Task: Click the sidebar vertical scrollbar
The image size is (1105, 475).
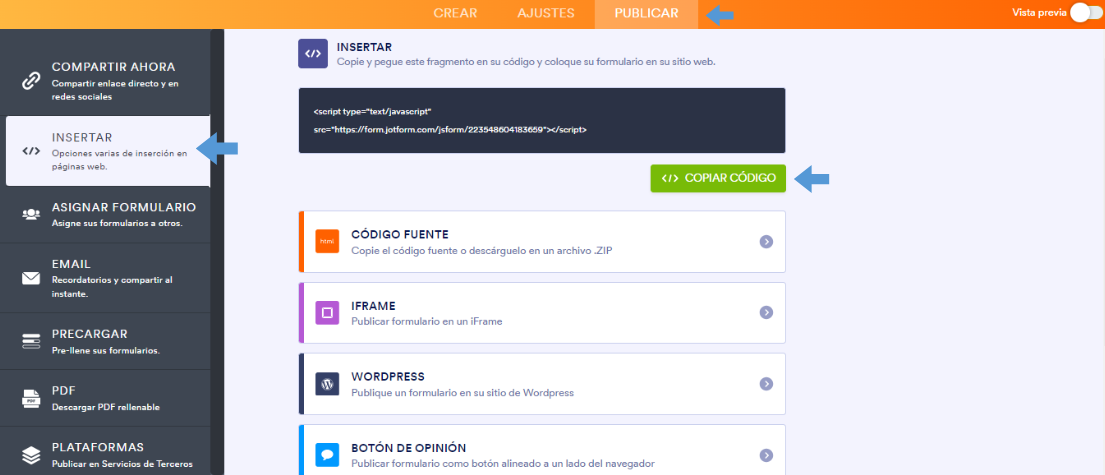Action: (217, 252)
